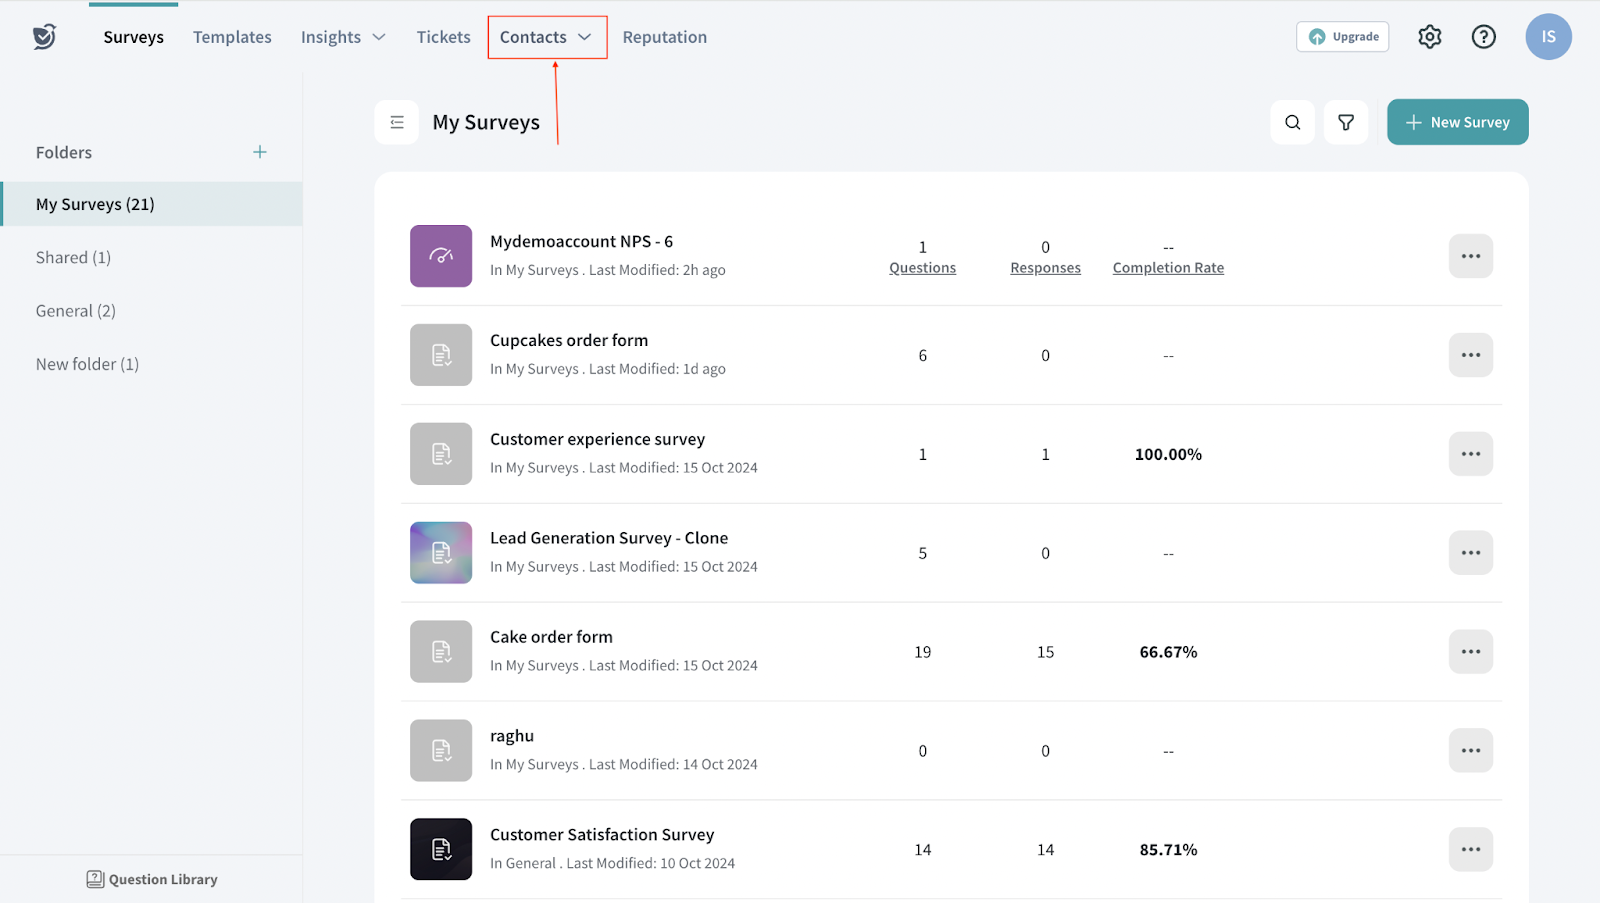The height and width of the screenshot is (903, 1600).
Task: Select the Shared (1) folder
Action: [x=73, y=258]
